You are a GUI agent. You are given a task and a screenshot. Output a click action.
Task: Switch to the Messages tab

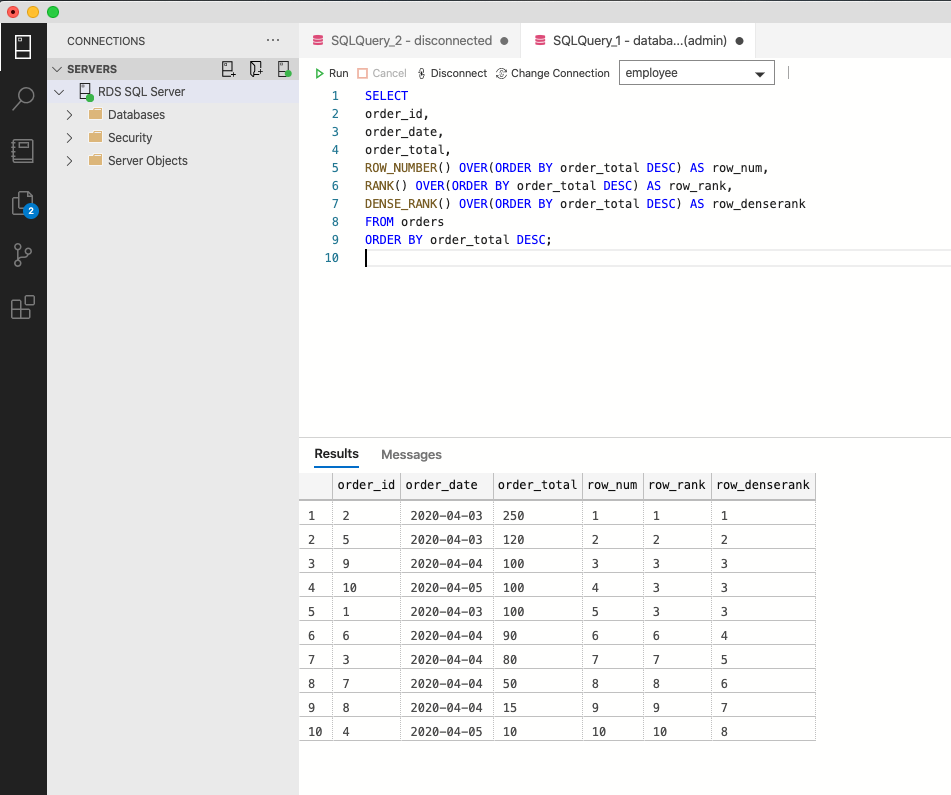pos(411,455)
